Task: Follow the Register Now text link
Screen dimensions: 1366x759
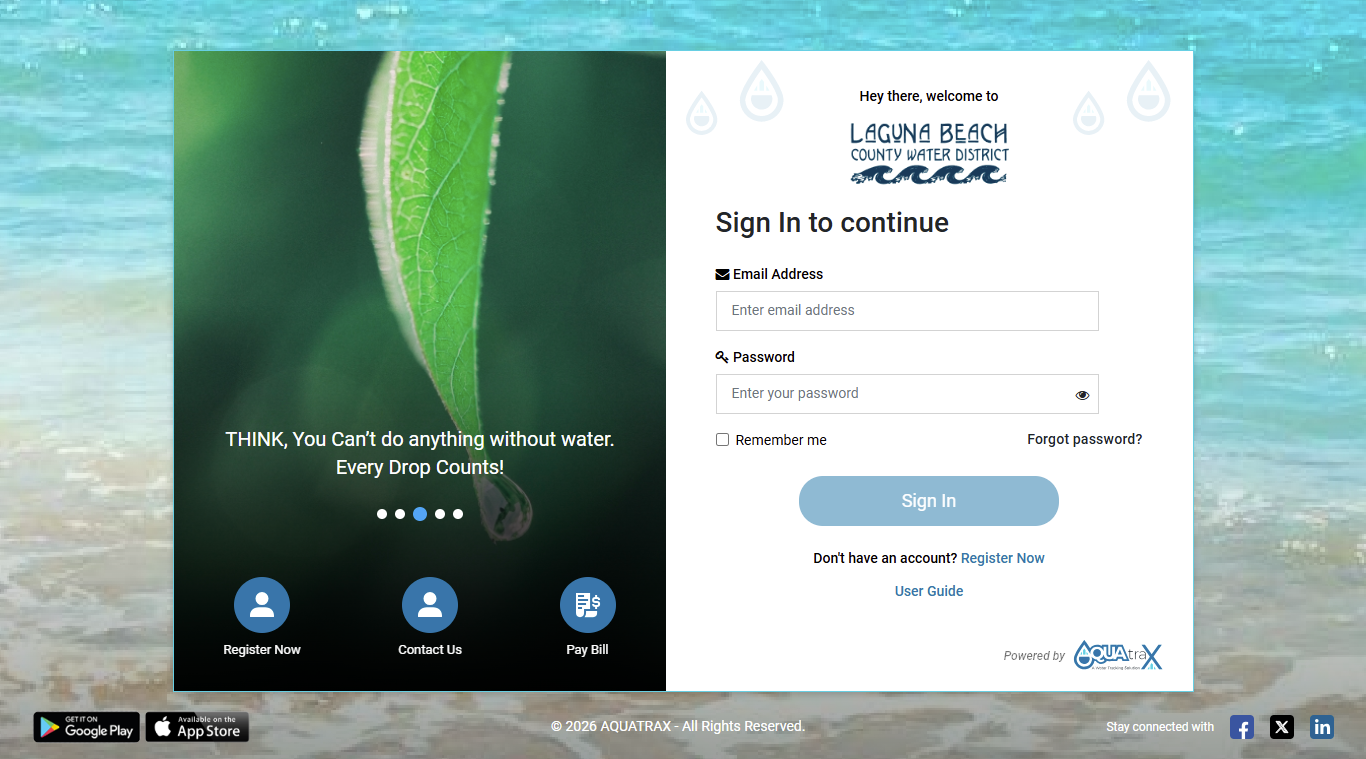Action: tap(1003, 558)
